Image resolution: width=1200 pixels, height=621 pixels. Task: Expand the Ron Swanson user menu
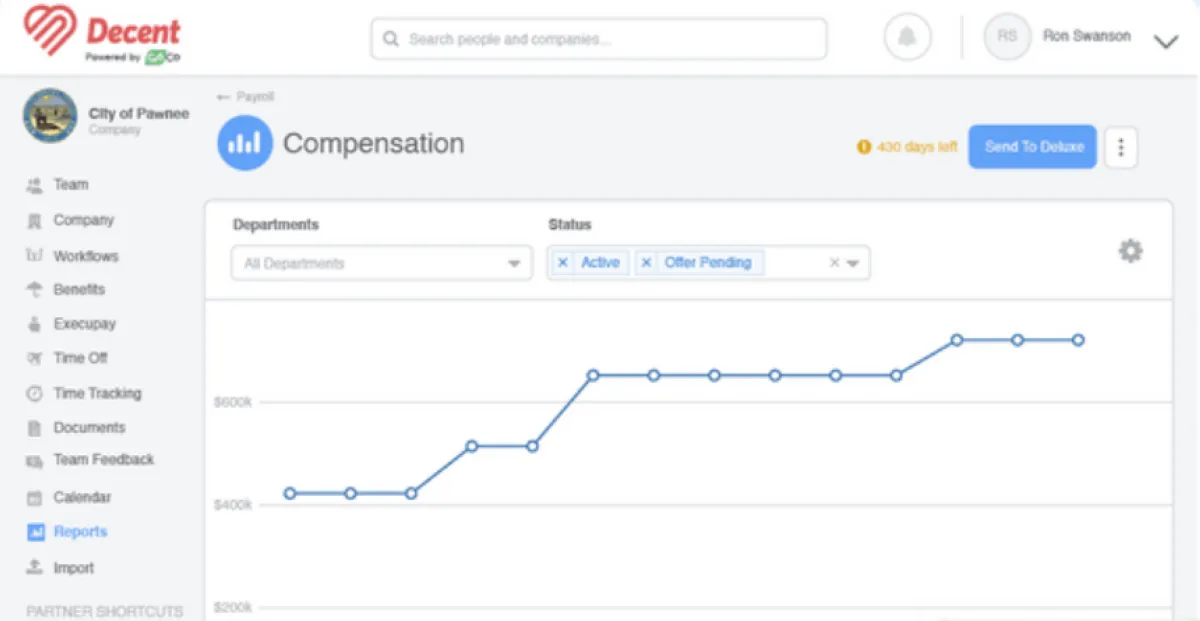(x=1166, y=42)
